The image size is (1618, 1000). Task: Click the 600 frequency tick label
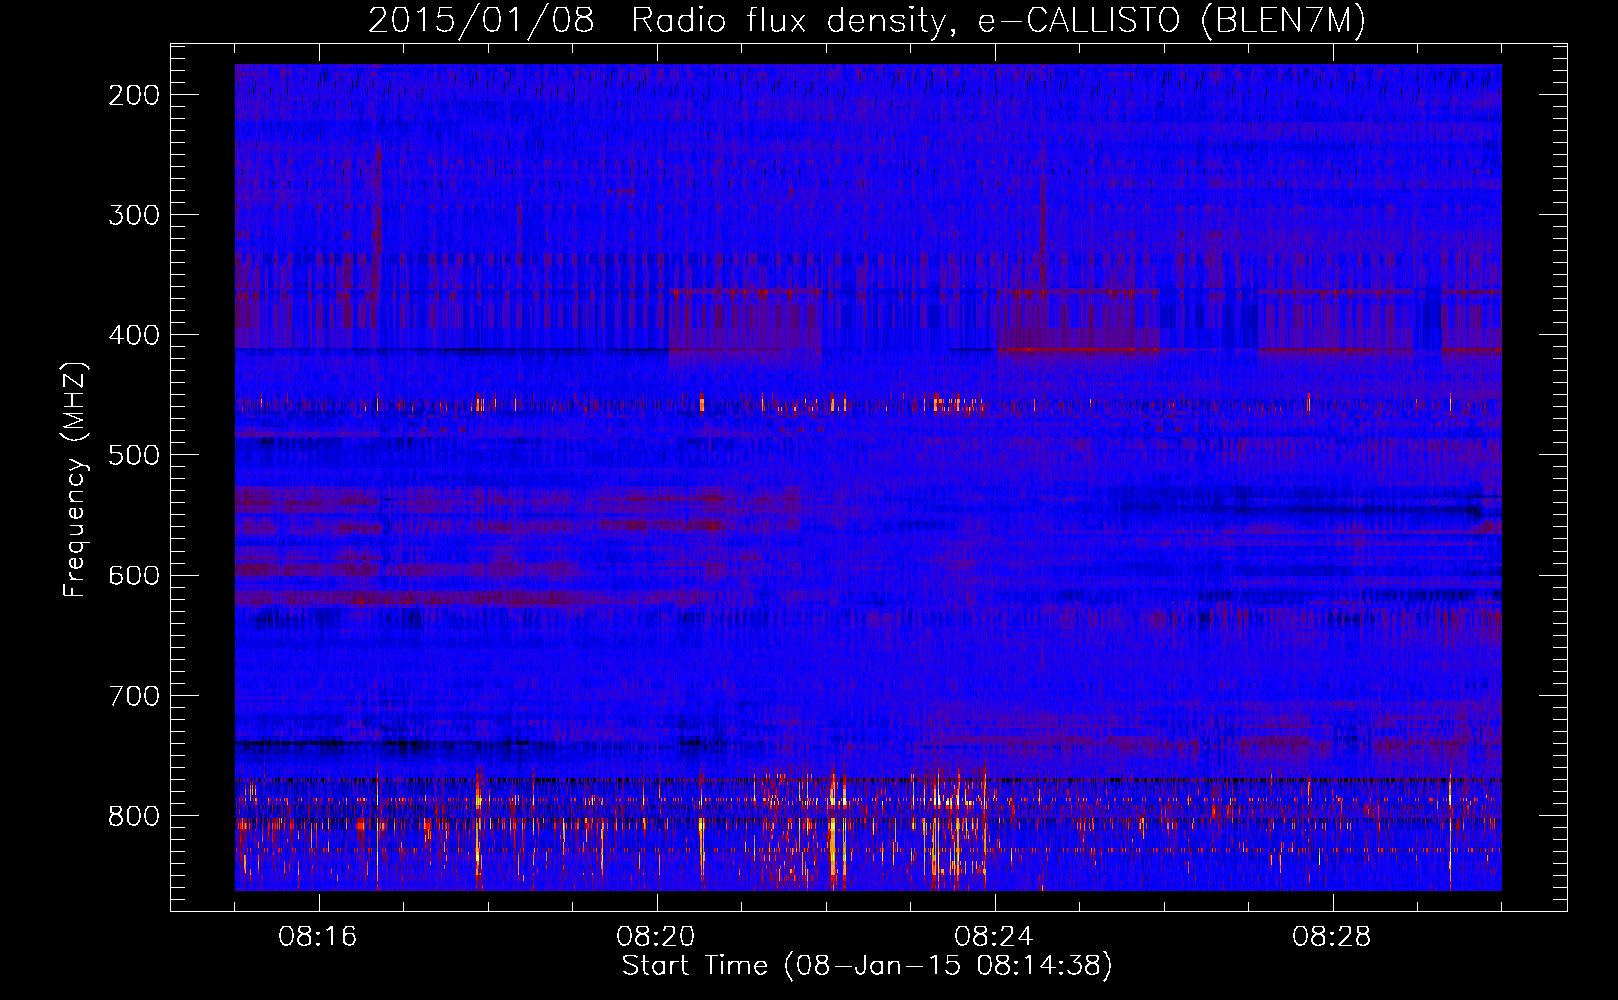coord(134,575)
